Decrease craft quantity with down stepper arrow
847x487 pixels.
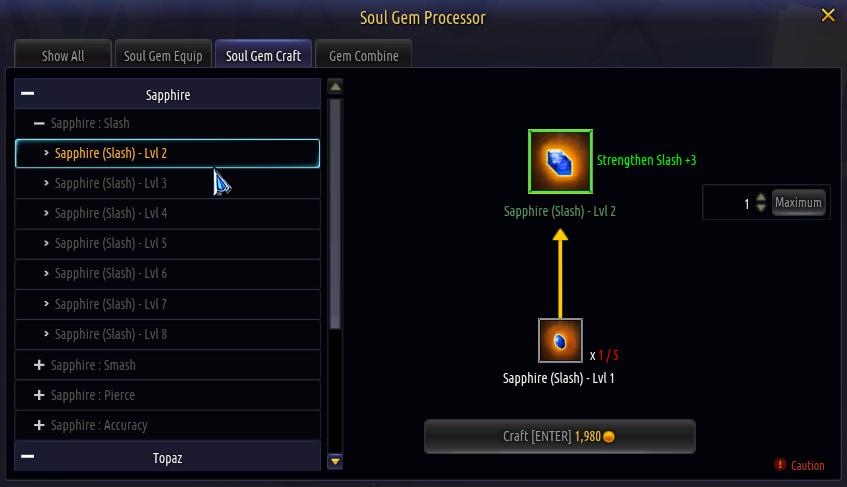click(761, 208)
